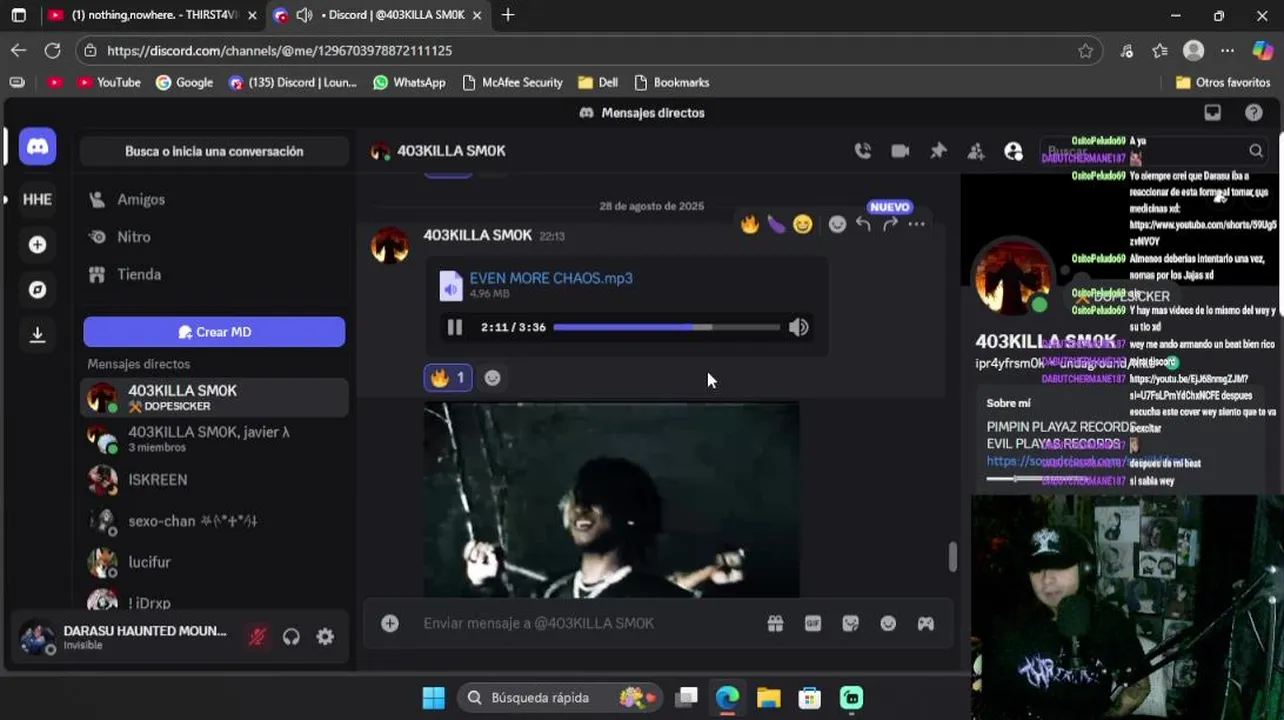Open new browser tab plus button

[508, 15]
